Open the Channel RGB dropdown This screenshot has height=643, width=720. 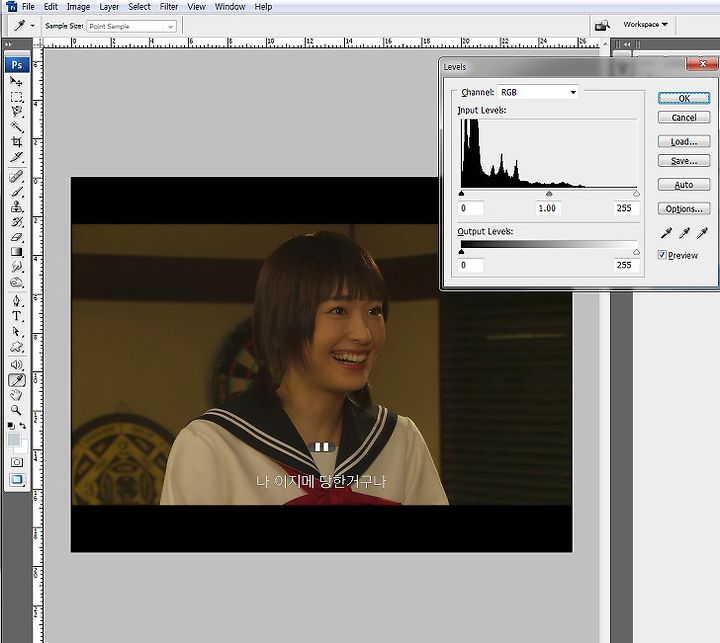[x=538, y=92]
